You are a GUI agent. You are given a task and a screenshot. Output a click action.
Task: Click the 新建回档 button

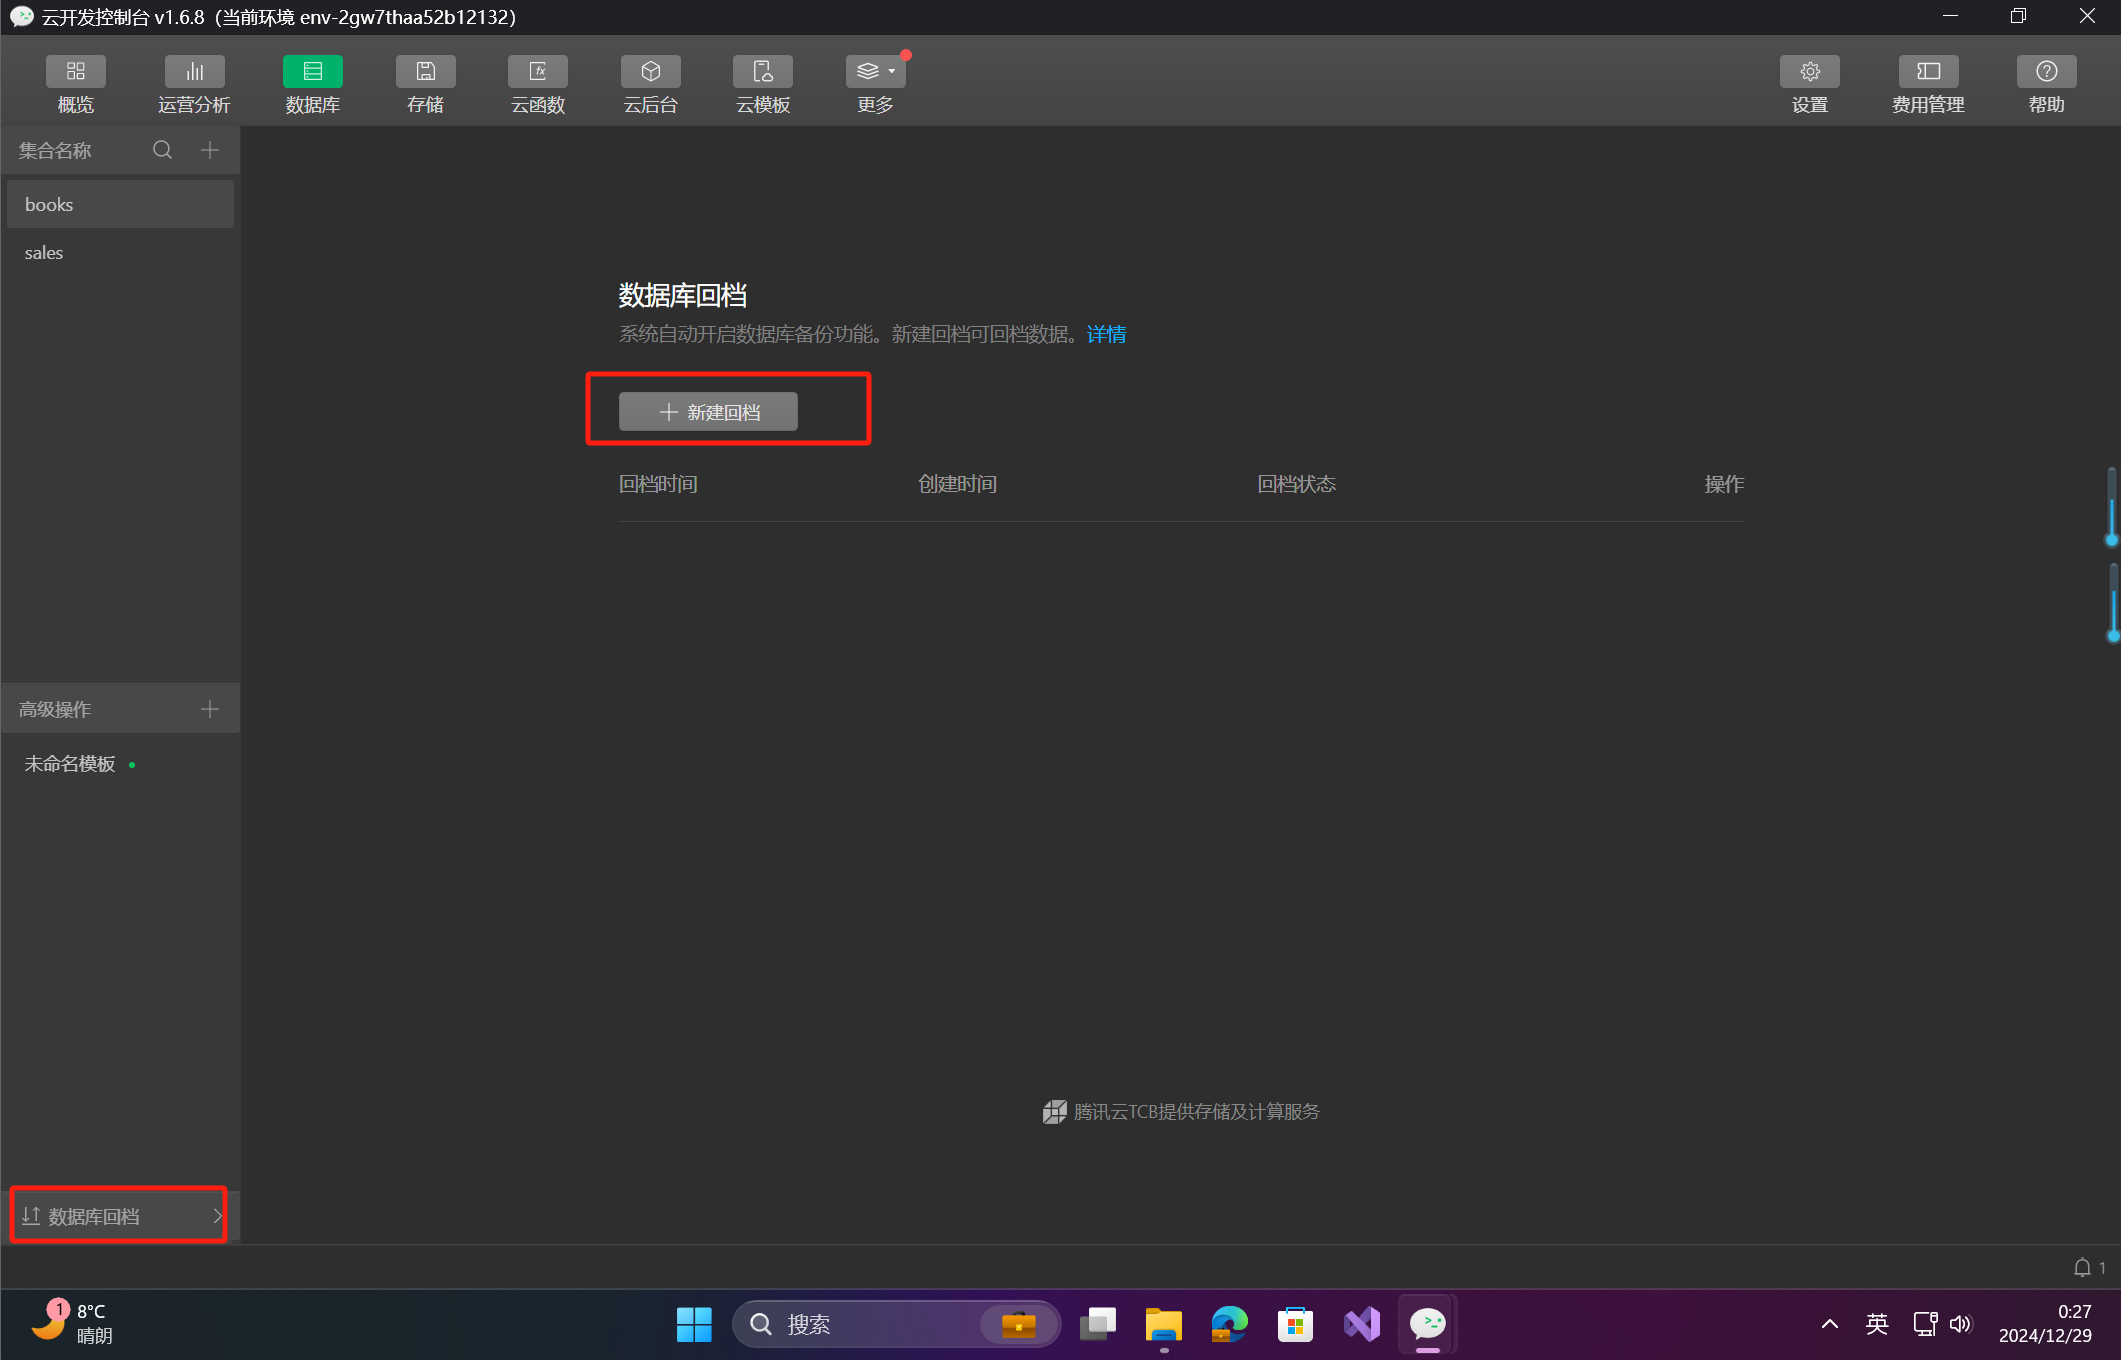pyautogui.click(x=708, y=412)
